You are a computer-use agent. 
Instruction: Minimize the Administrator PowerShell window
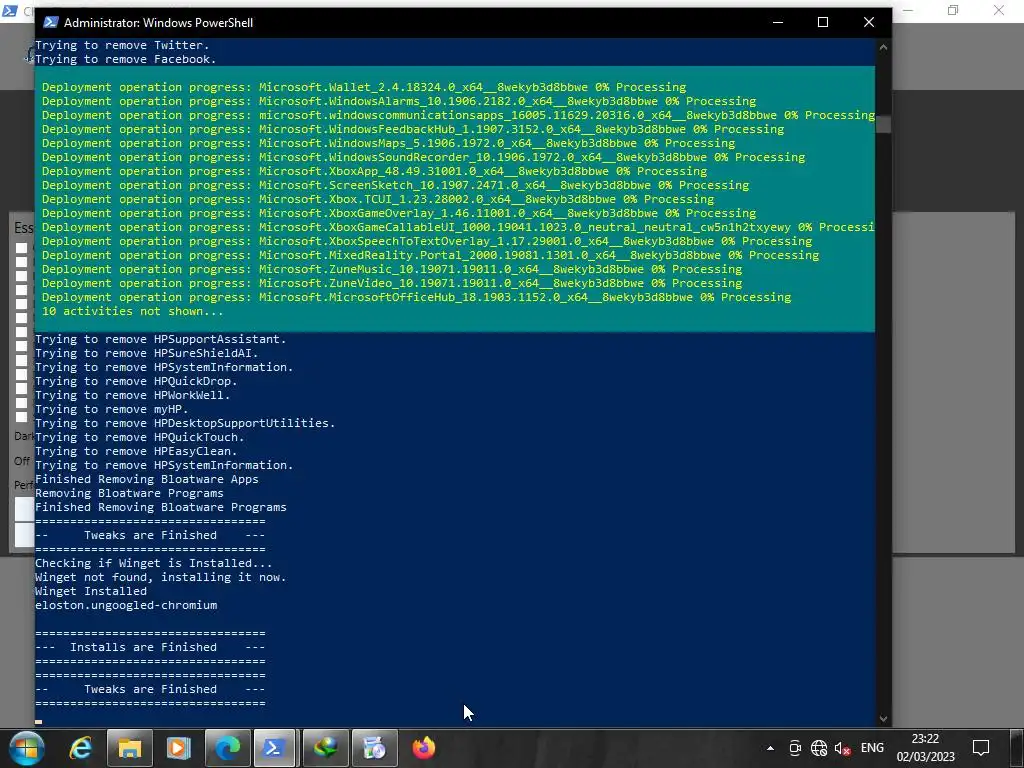pyautogui.click(x=778, y=22)
